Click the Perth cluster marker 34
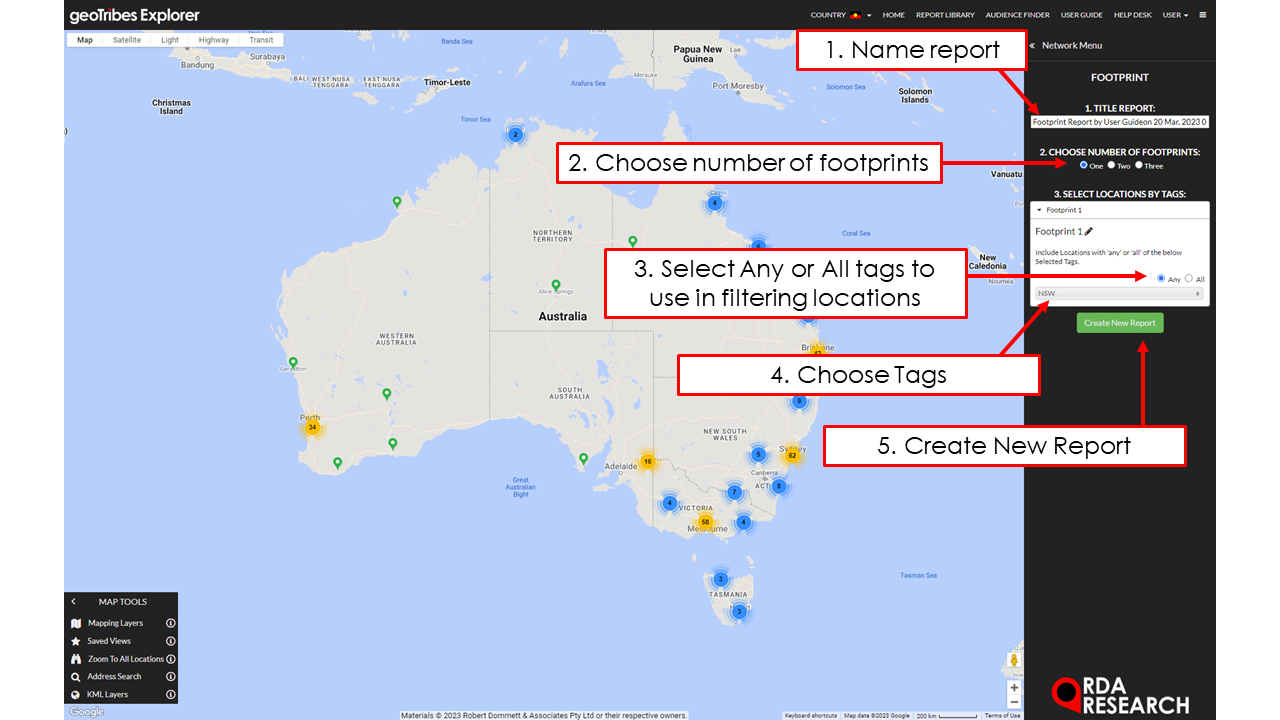Viewport: 1280px width, 720px height. pyautogui.click(x=312, y=427)
